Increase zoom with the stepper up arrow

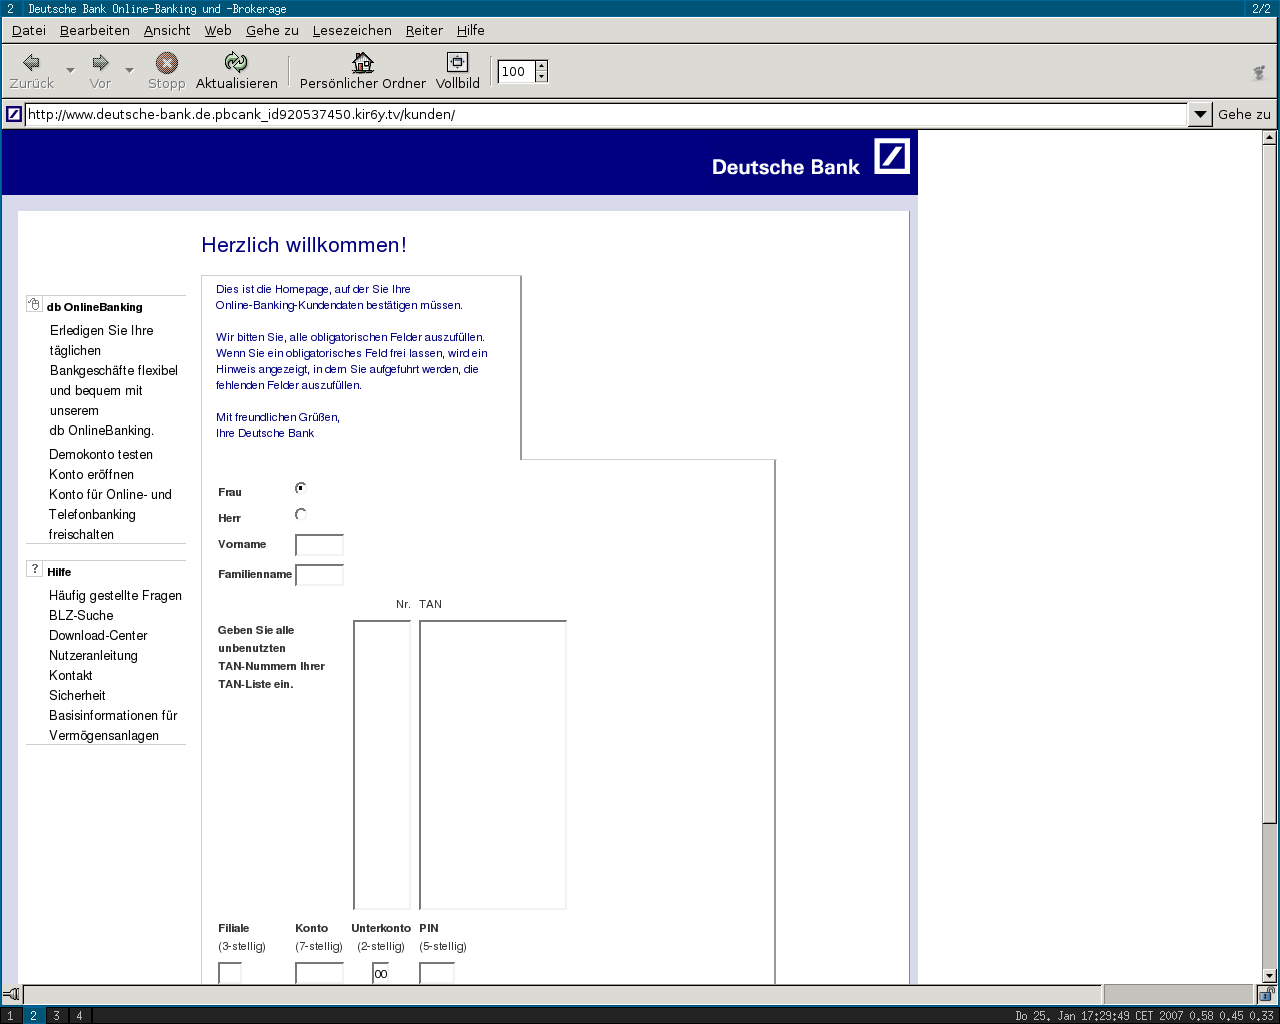click(541, 66)
